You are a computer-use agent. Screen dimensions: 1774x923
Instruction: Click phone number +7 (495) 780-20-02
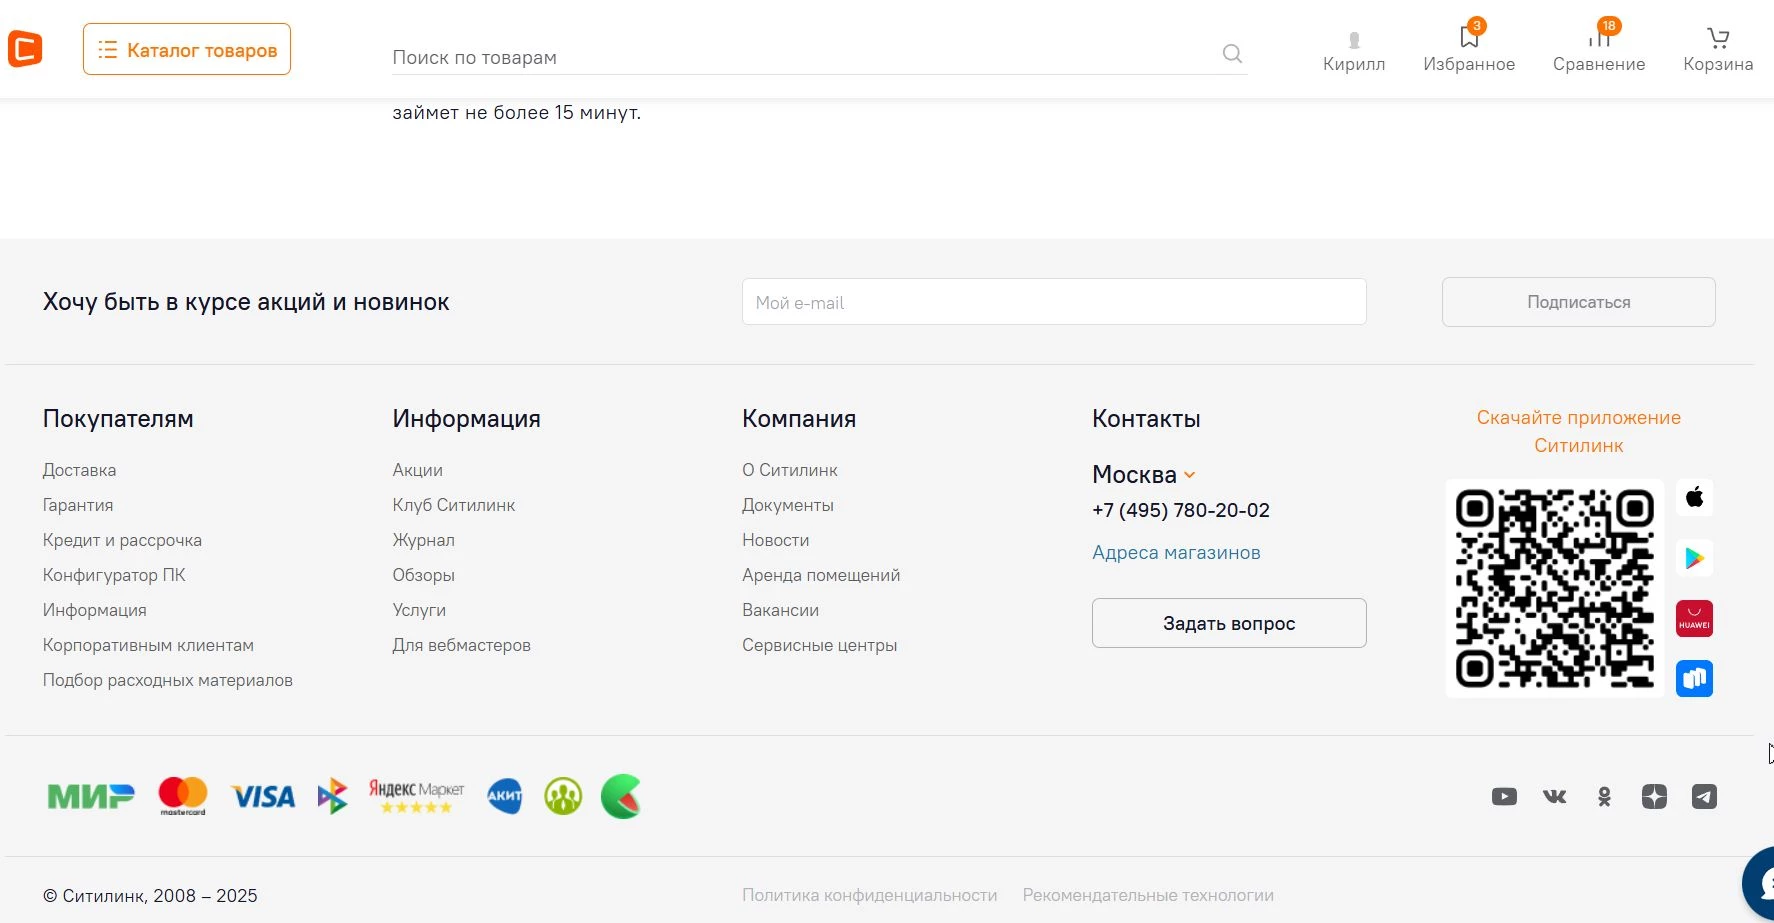click(1180, 510)
